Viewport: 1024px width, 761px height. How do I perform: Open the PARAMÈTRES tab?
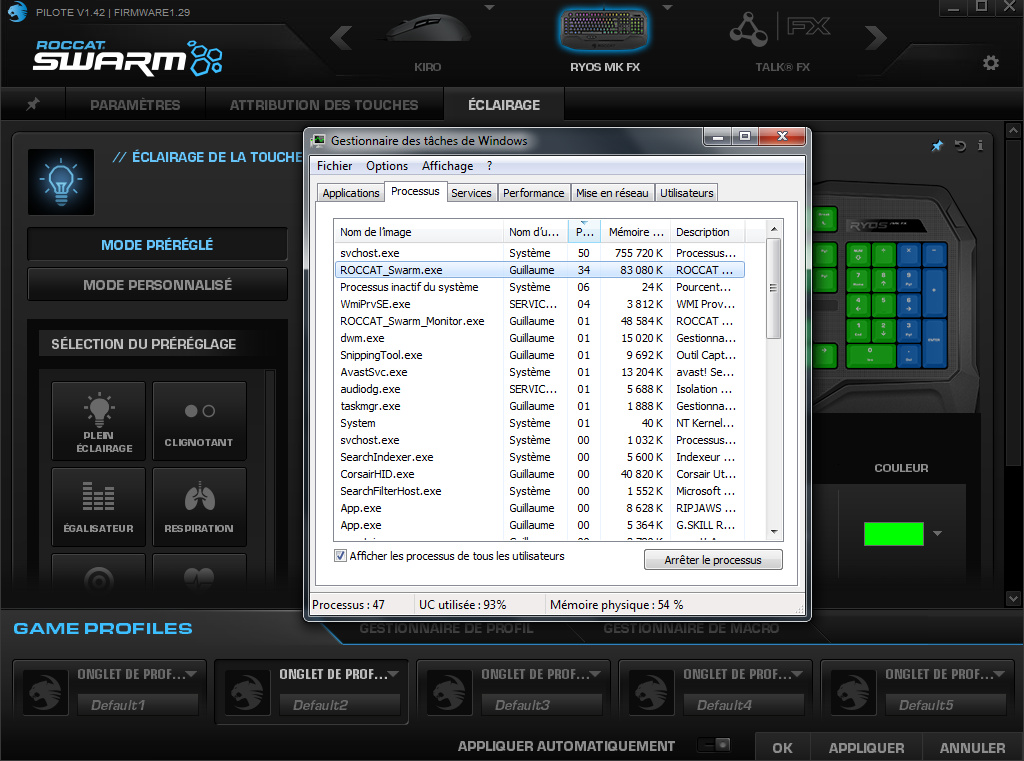click(x=135, y=105)
